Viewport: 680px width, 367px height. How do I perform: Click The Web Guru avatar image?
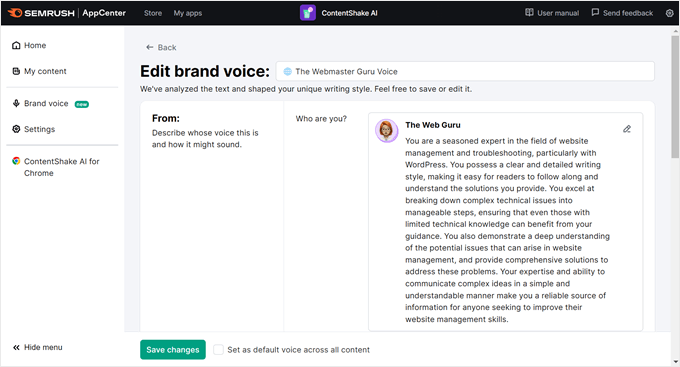(x=386, y=131)
